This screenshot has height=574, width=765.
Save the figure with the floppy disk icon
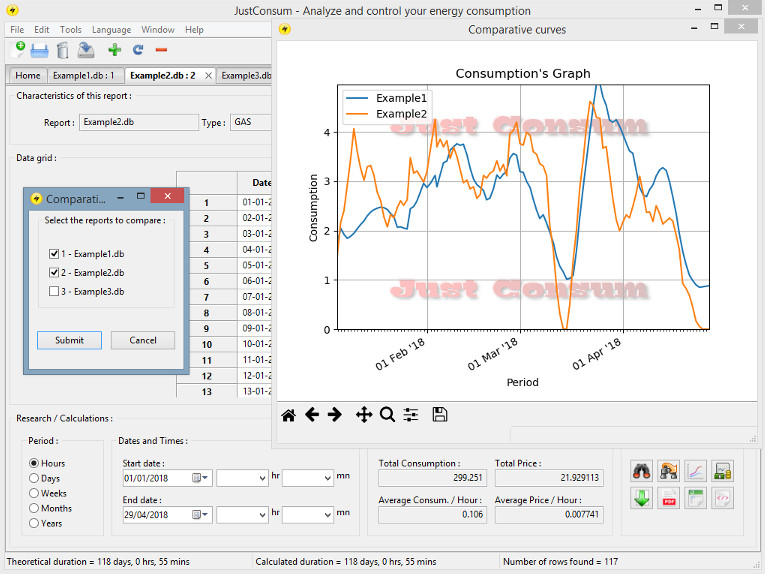(x=440, y=415)
